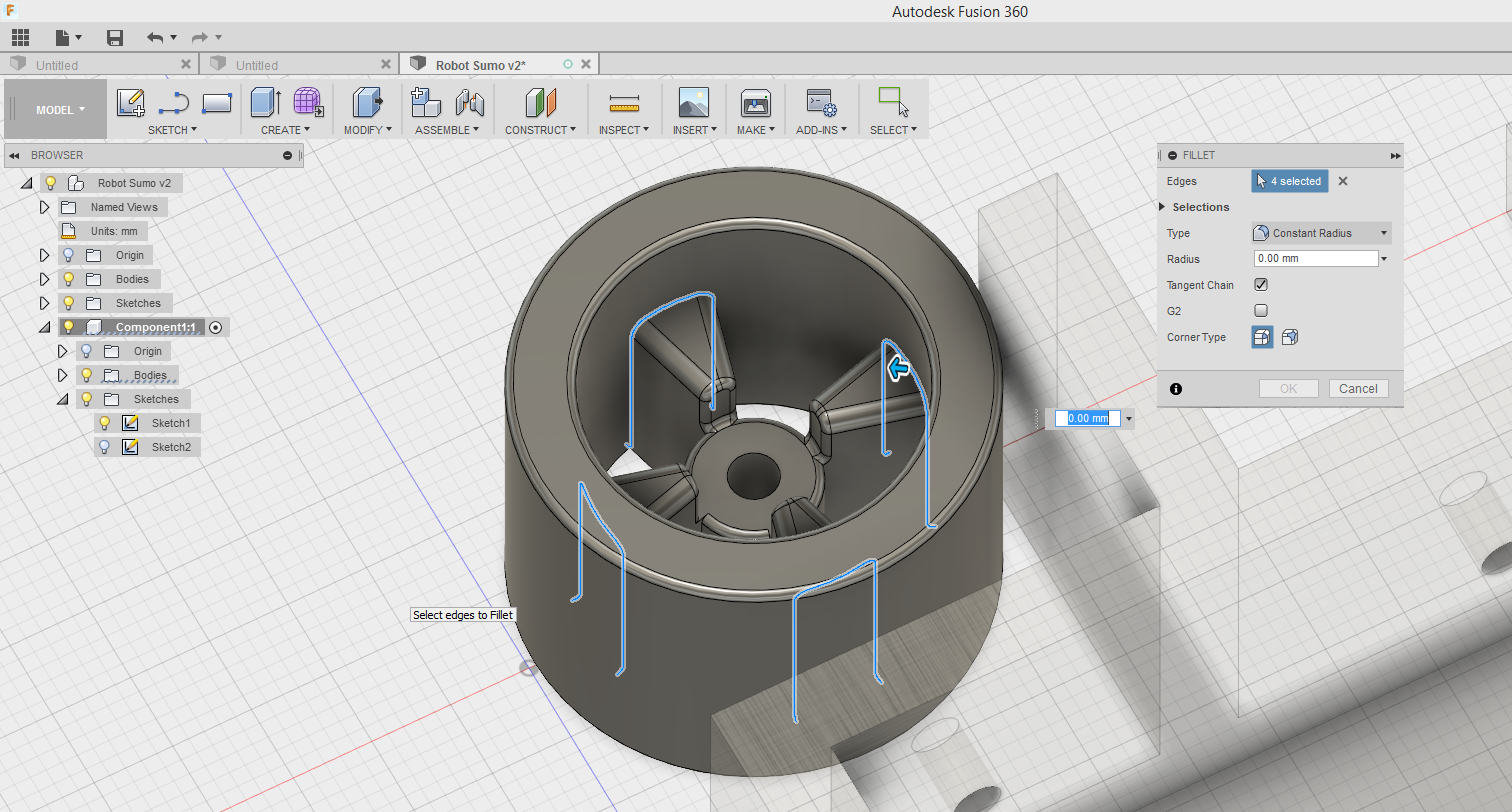Select the Insert image tool
The image size is (1512, 812).
click(x=693, y=102)
